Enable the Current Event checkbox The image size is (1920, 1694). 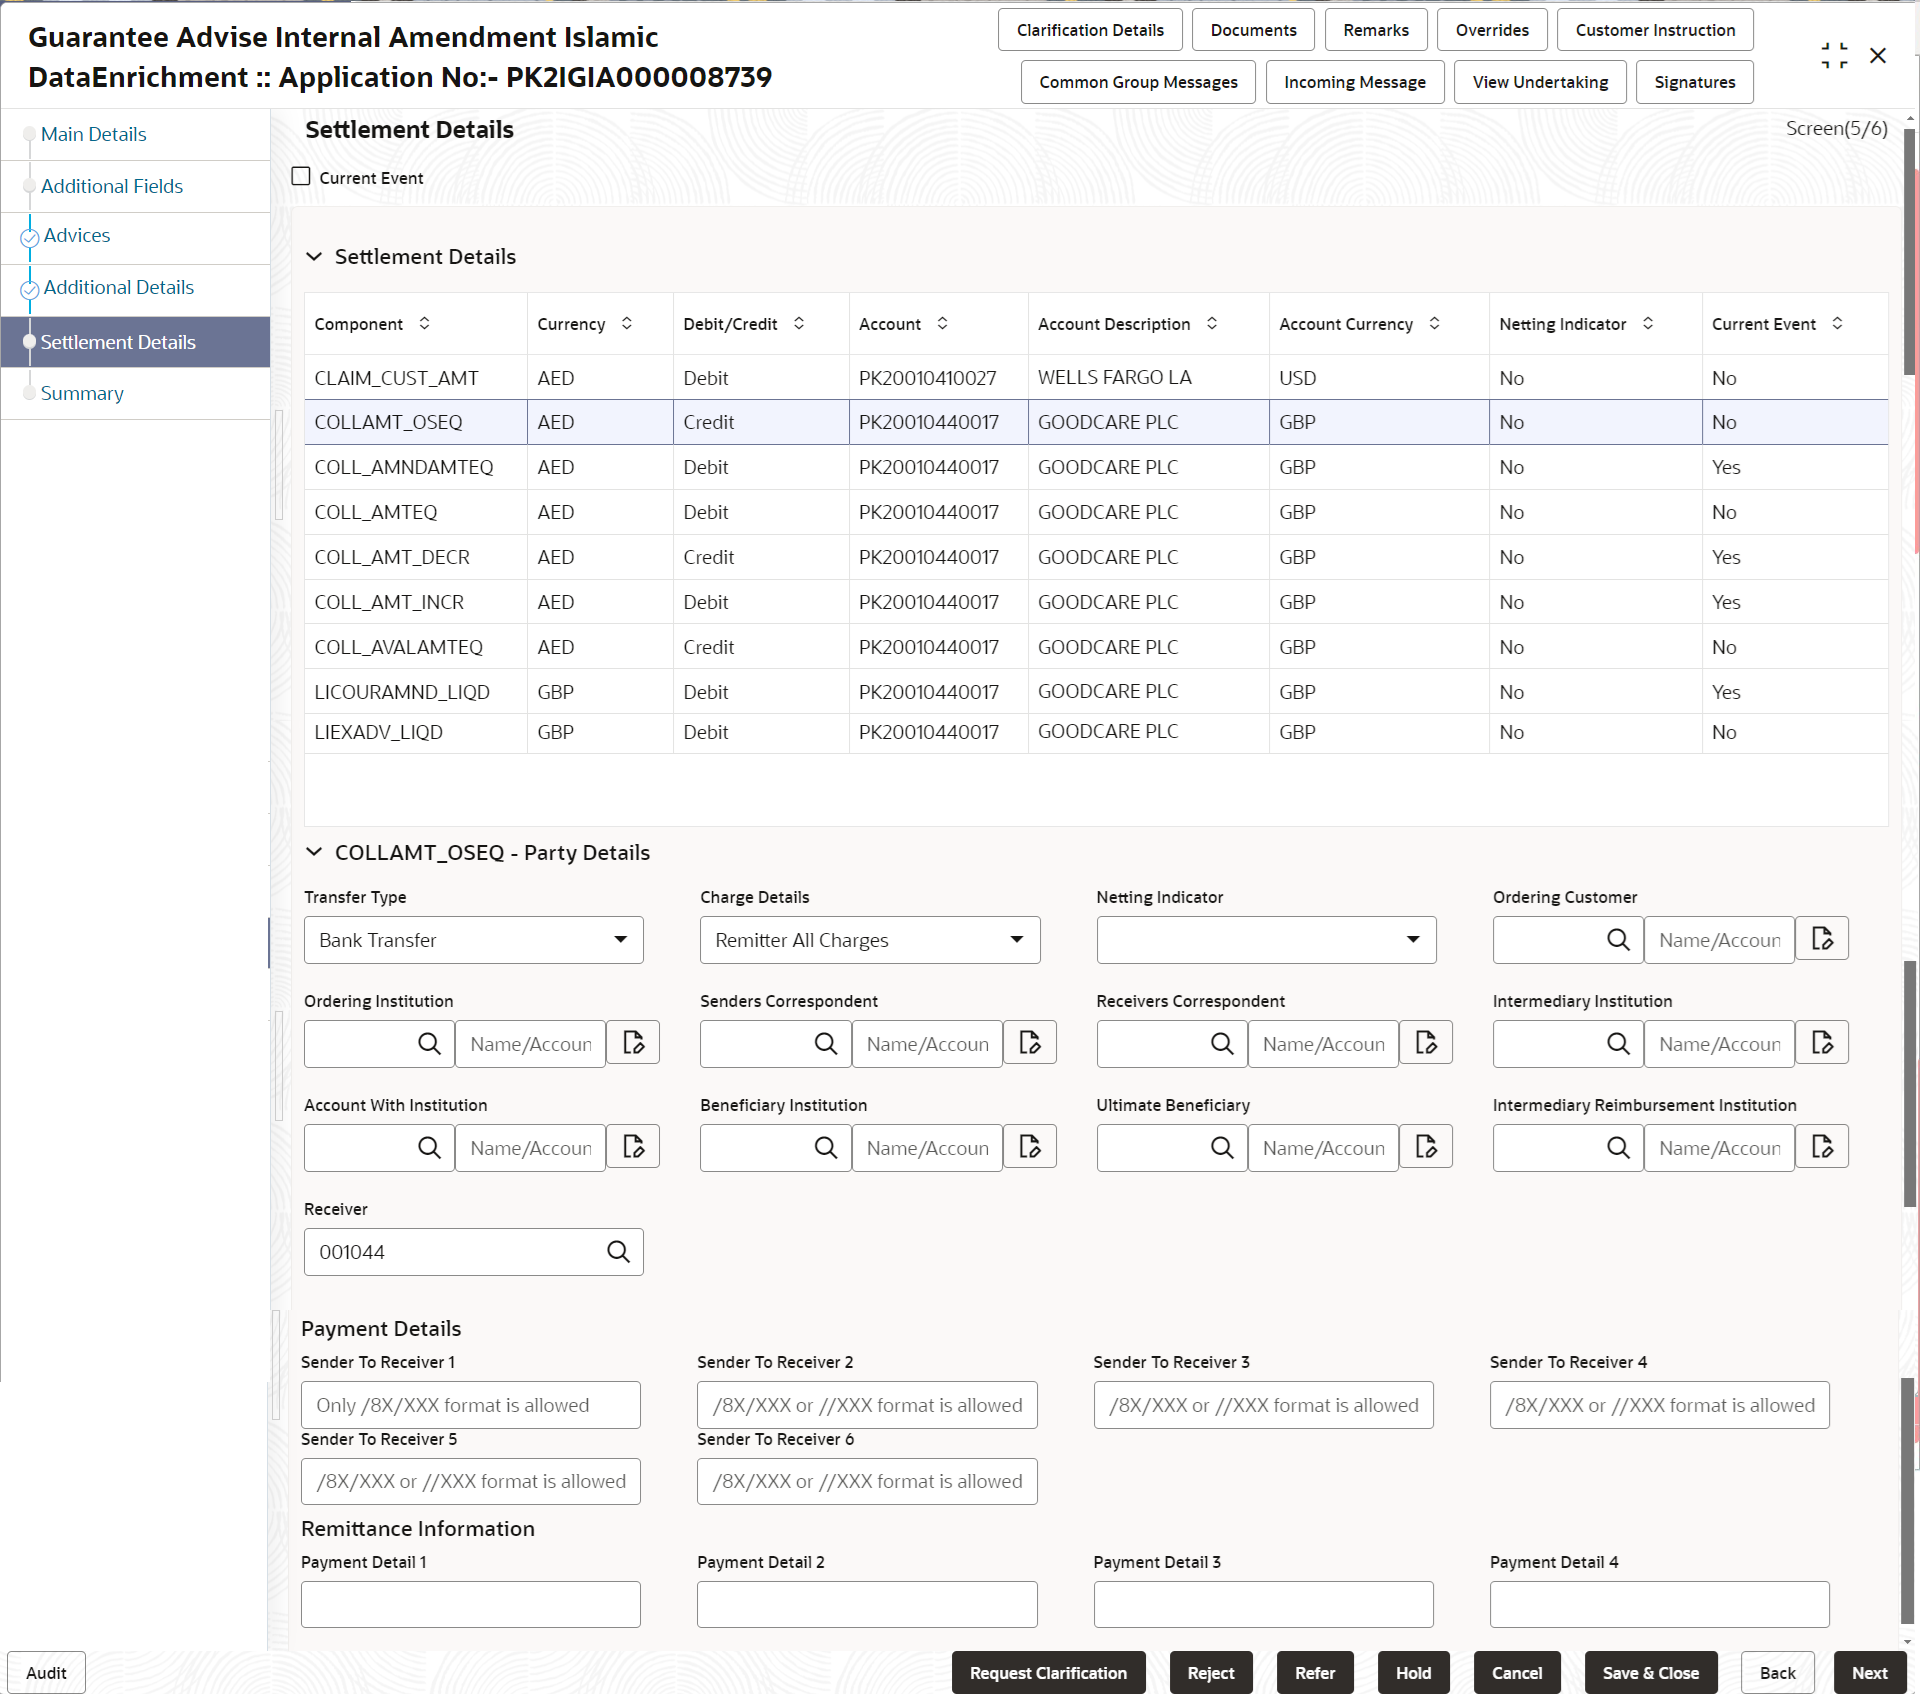click(300, 176)
